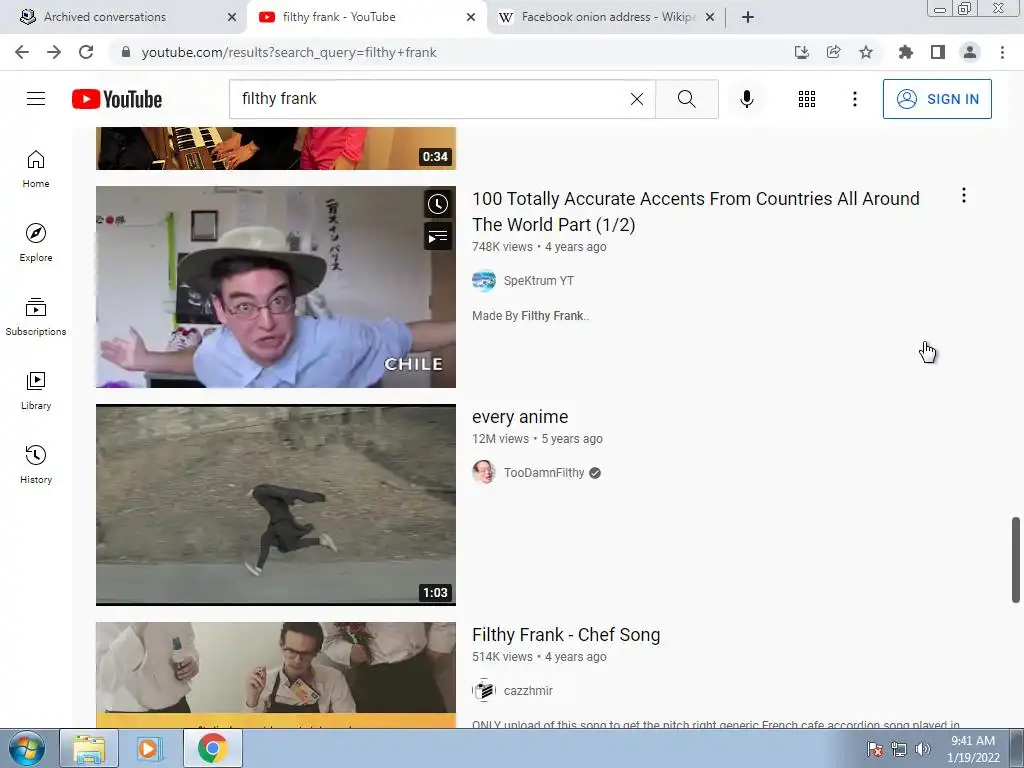Visit SpeKtrum YT channel name
This screenshot has width=1024, height=768.
(x=539, y=281)
